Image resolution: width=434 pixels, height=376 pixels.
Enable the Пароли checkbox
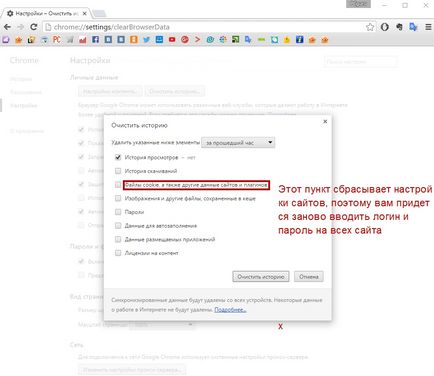[x=118, y=212]
